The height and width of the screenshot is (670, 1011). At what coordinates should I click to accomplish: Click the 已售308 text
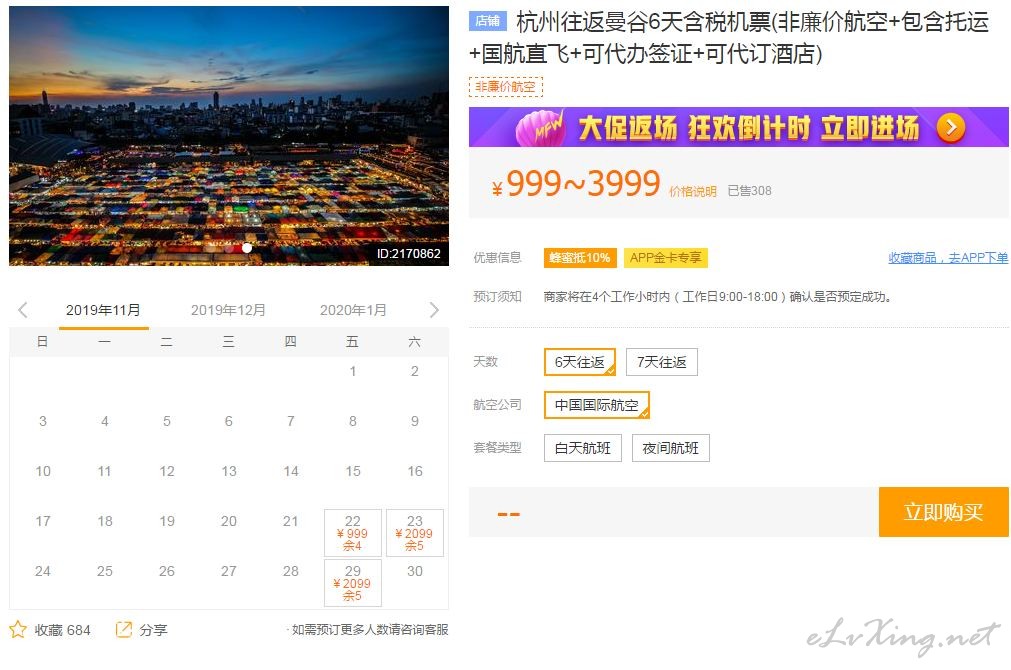point(749,191)
